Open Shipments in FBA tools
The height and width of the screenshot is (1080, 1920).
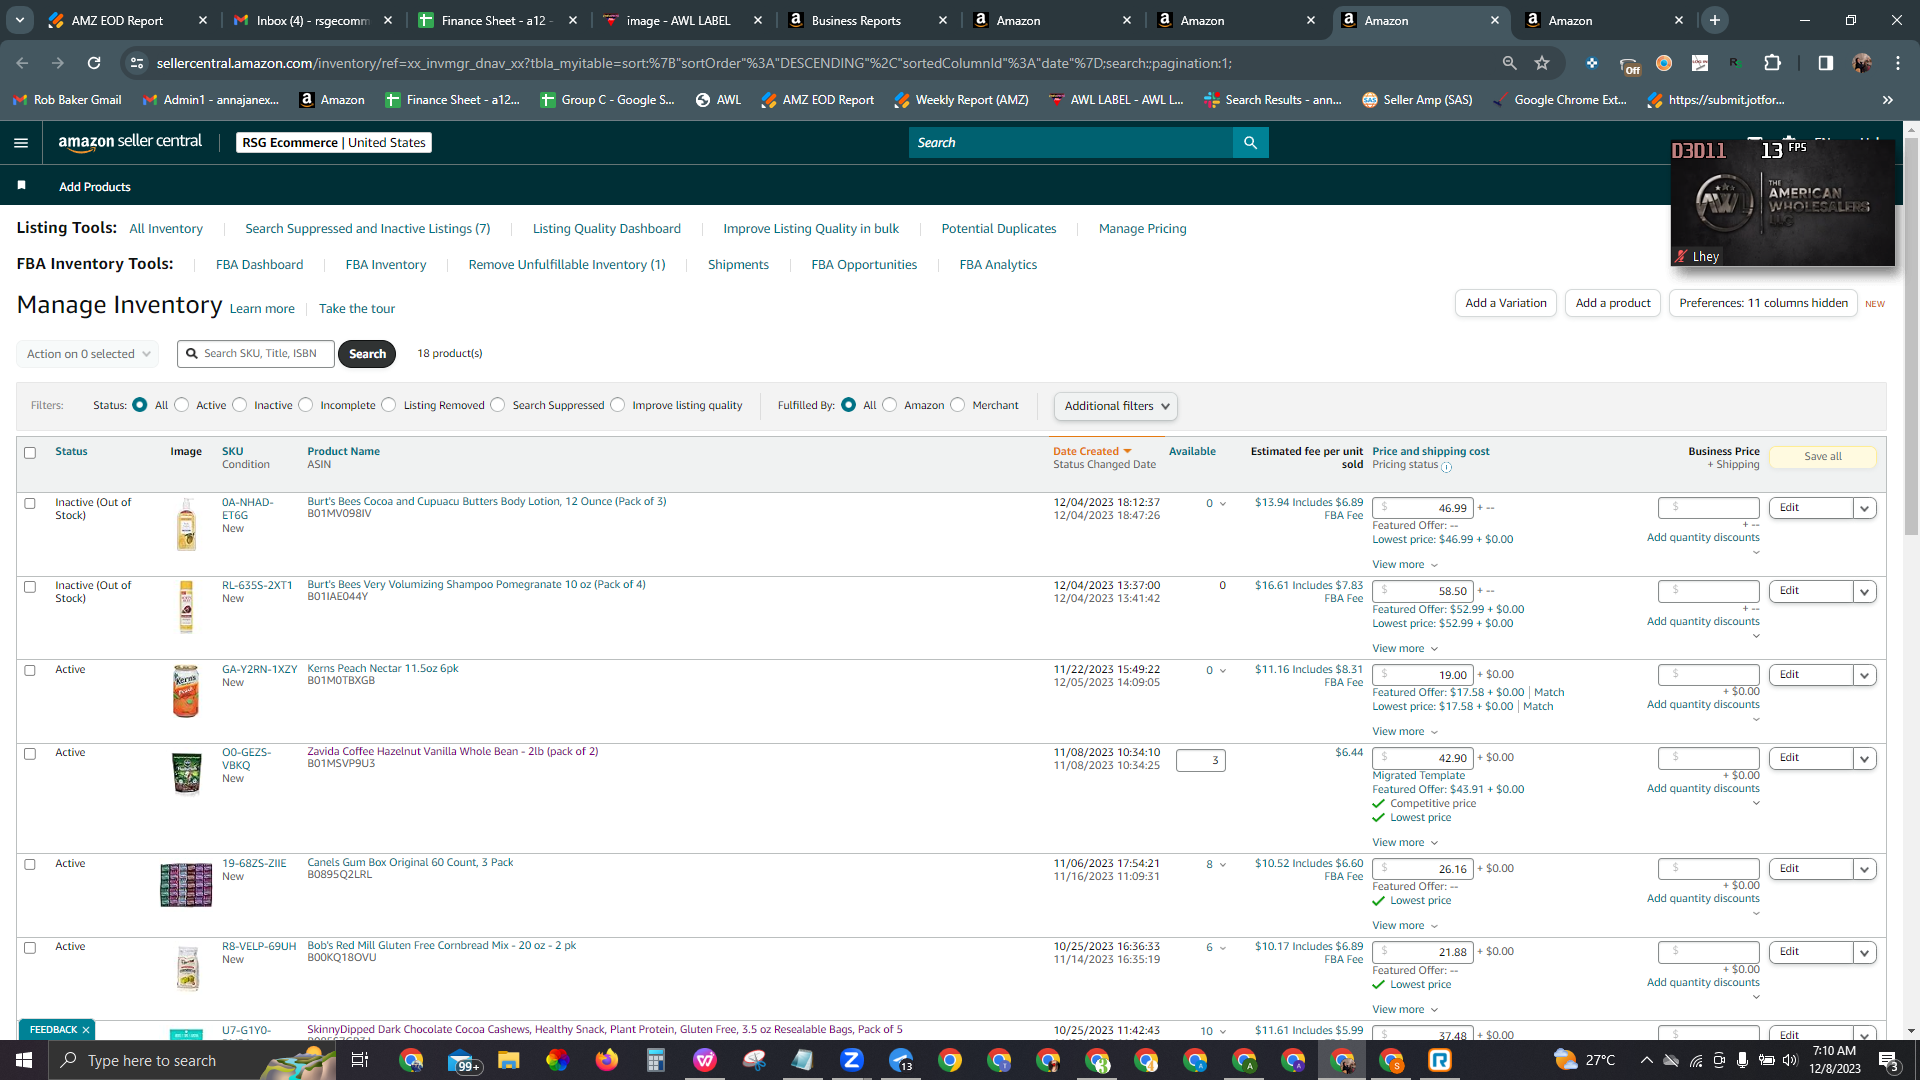(x=738, y=264)
